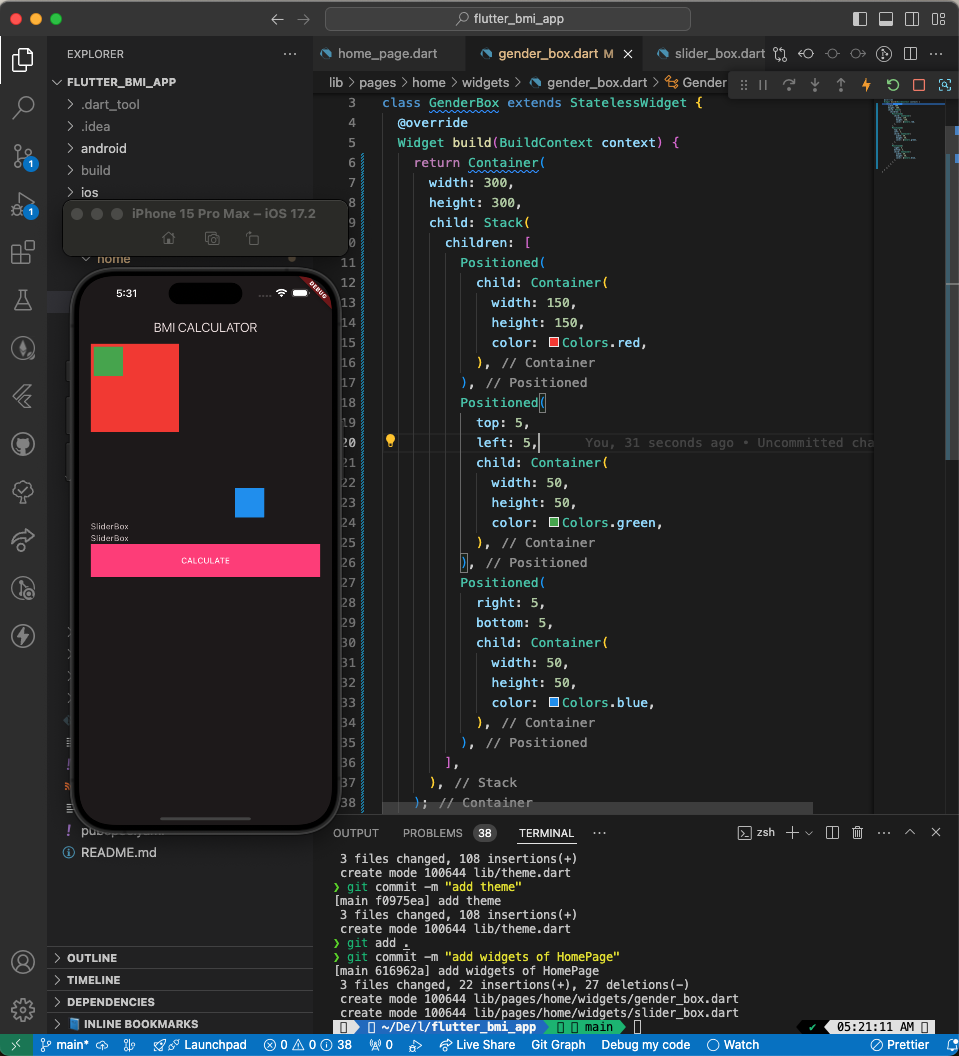Split the editor right
The width and height of the screenshot is (959, 1056).
click(x=911, y=54)
